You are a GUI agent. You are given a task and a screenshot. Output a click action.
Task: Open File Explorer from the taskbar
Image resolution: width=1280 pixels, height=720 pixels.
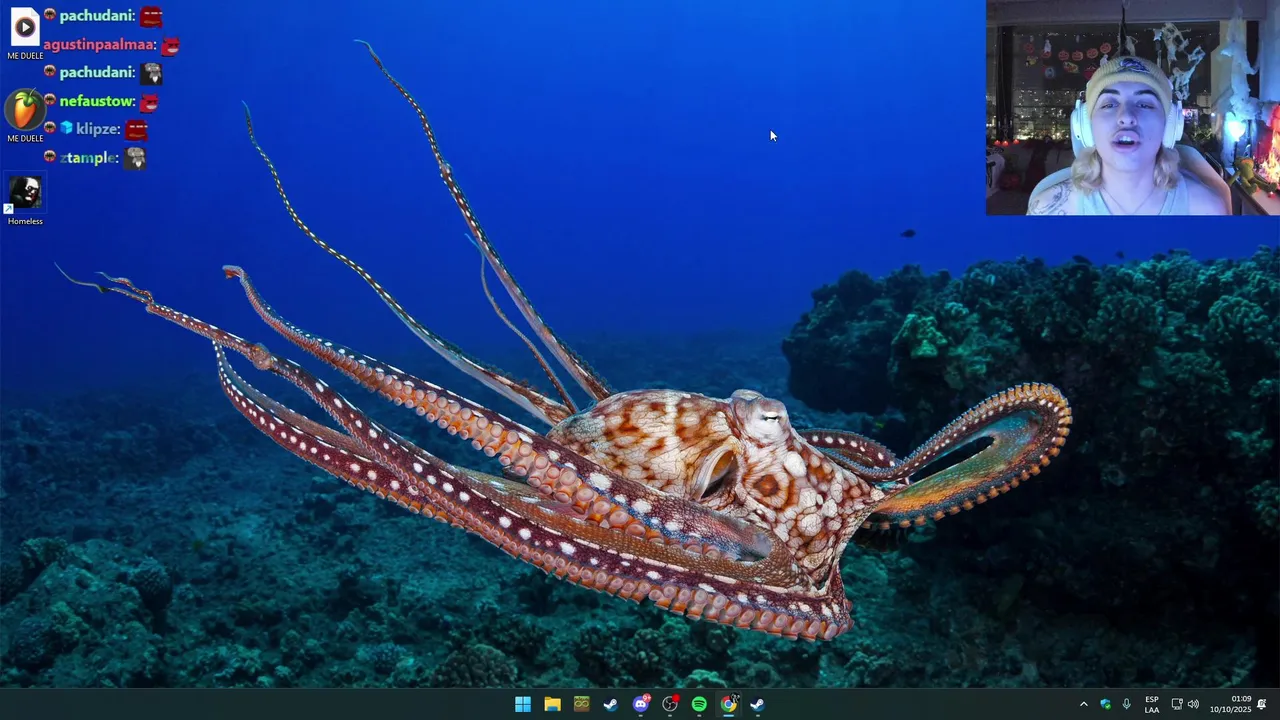pyautogui.click(x=552, y=704)
